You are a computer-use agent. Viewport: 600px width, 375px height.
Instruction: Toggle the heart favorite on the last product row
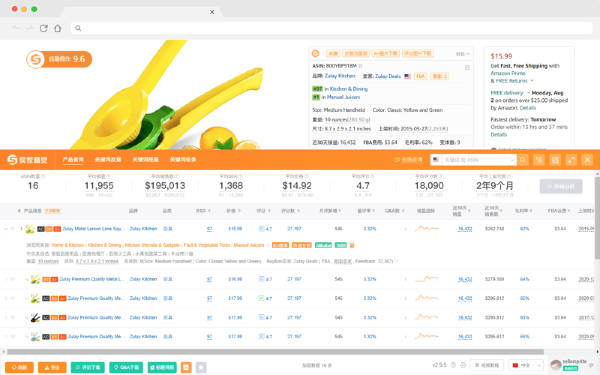[x=13, y=337]
